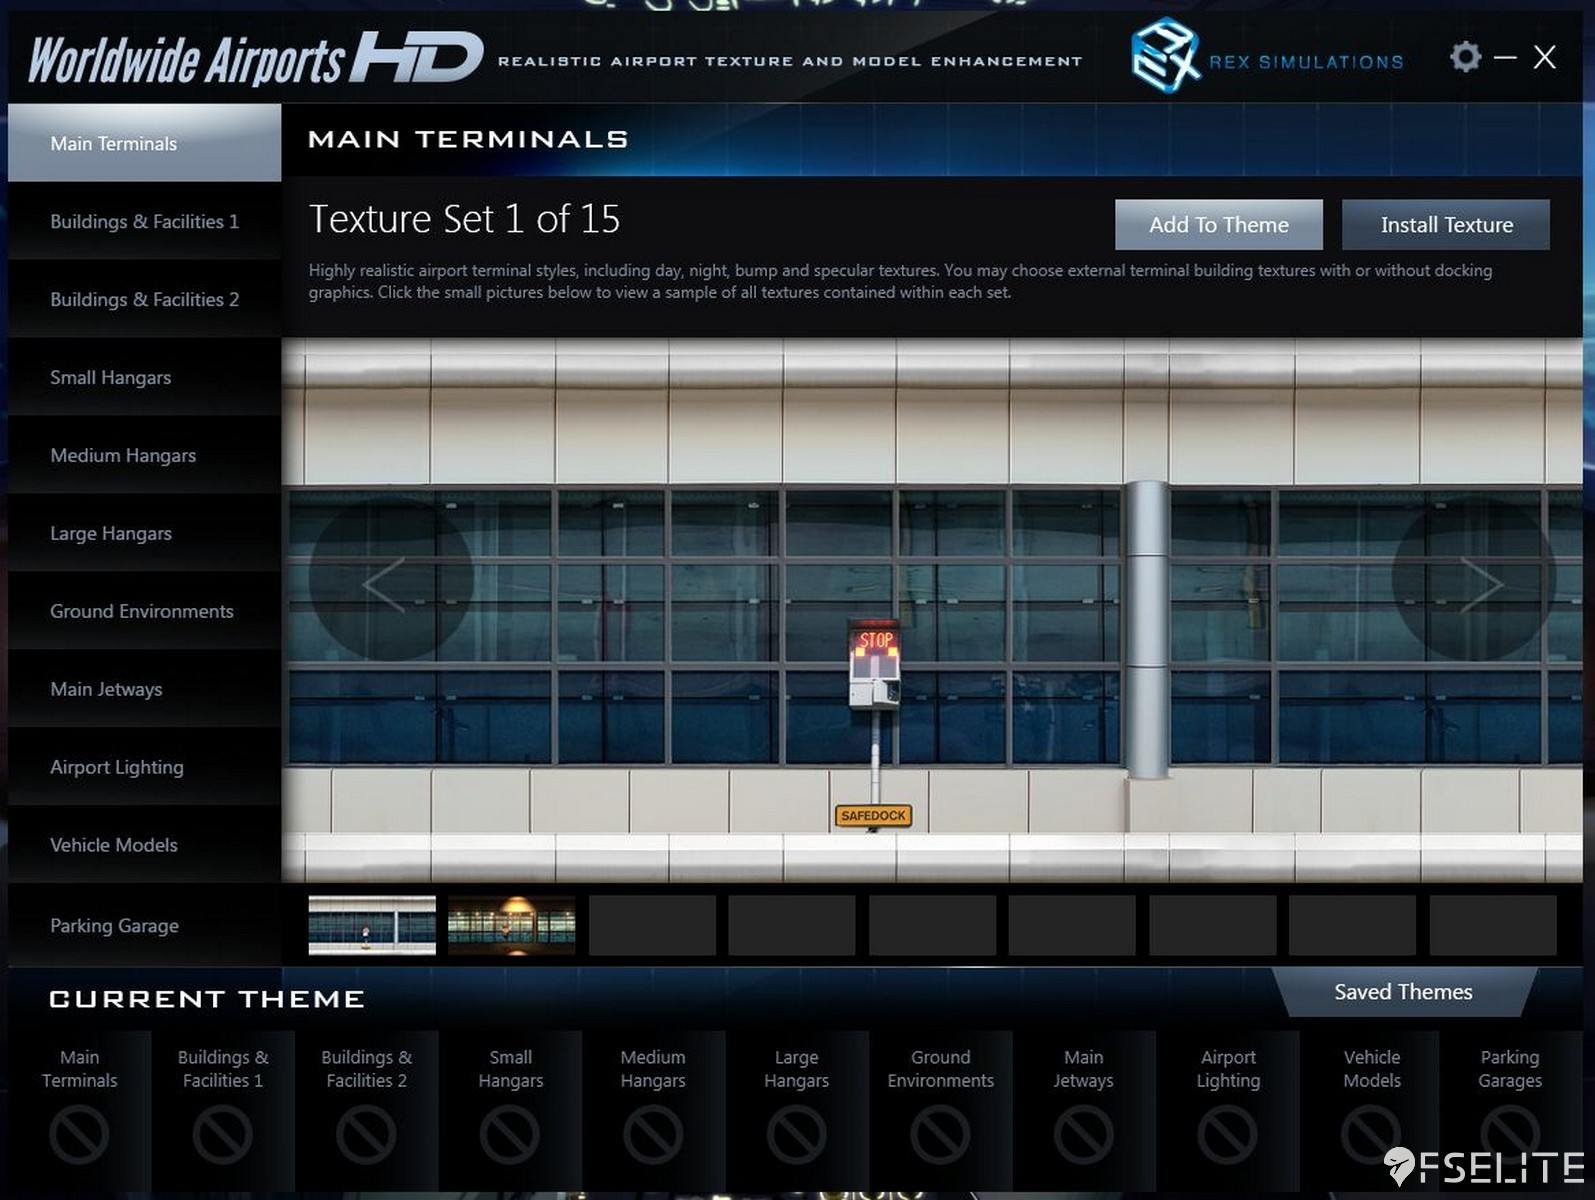Minimize the Worldwide Airports HD window

pos(1505,58)
